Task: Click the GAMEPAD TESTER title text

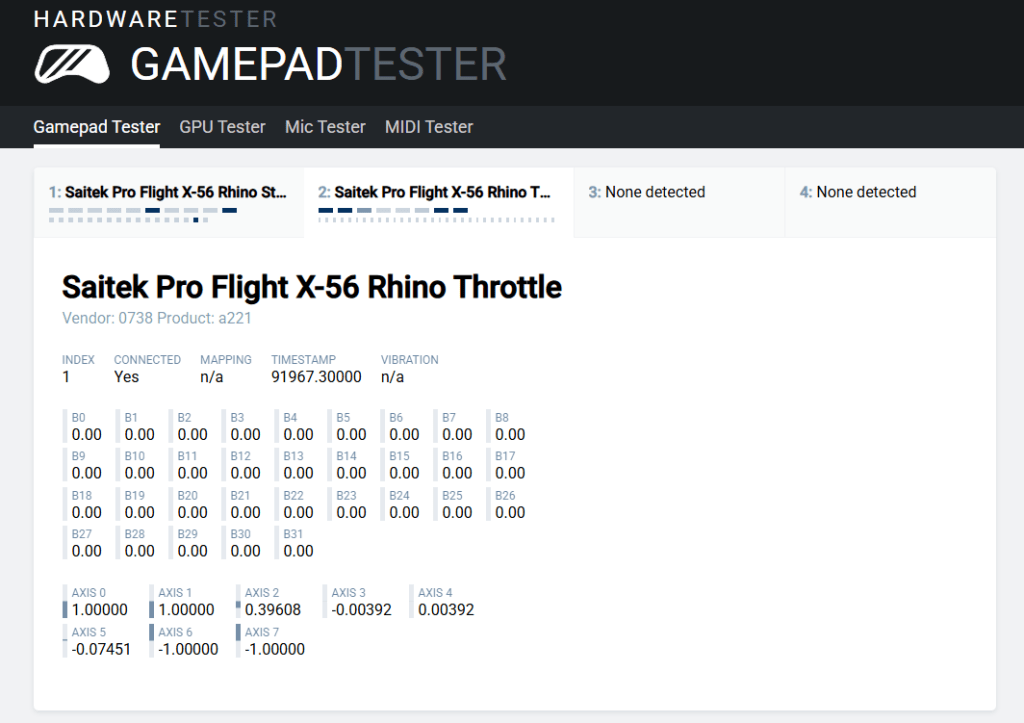Action: pyautogui.click(x=318, y=65)
